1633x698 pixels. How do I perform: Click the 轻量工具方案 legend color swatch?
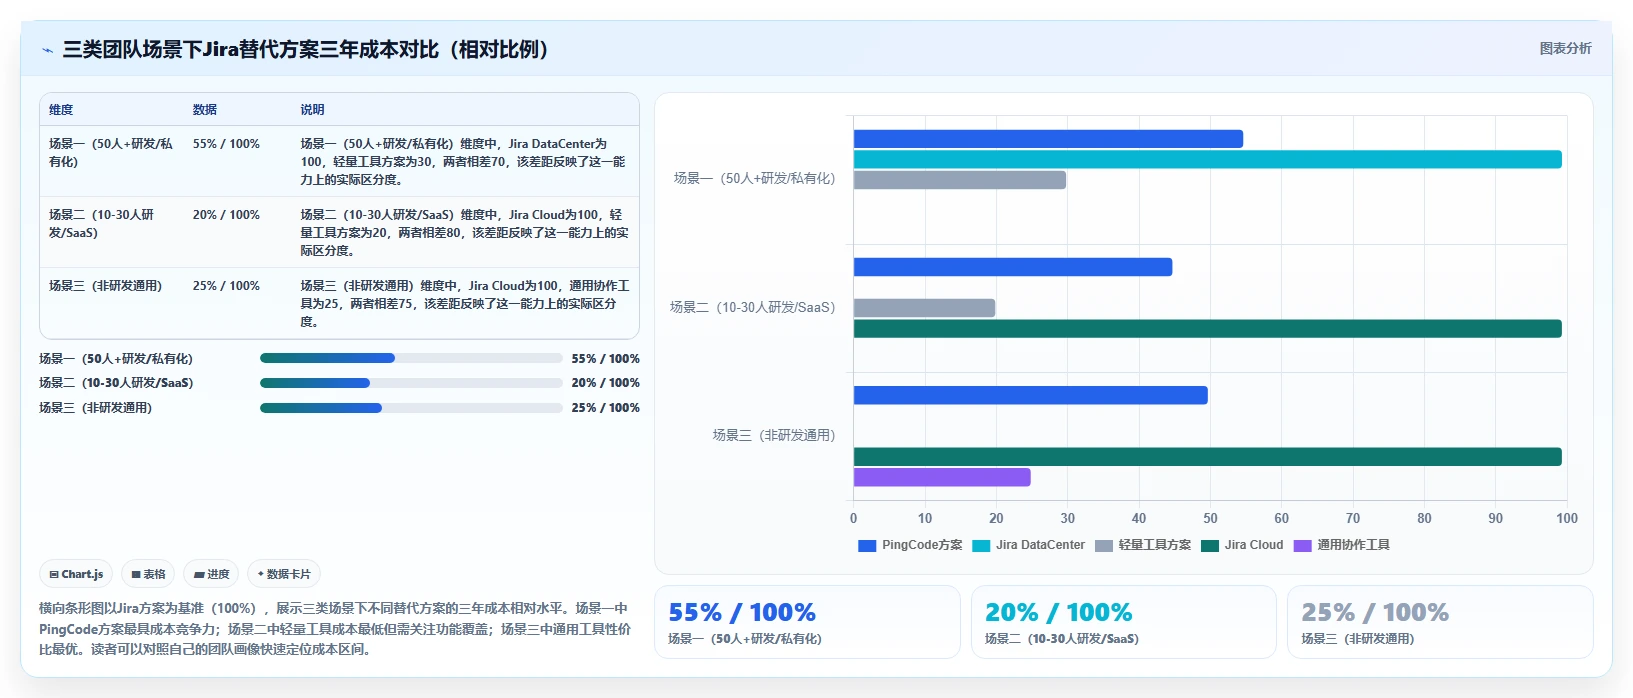point(1104,546)
